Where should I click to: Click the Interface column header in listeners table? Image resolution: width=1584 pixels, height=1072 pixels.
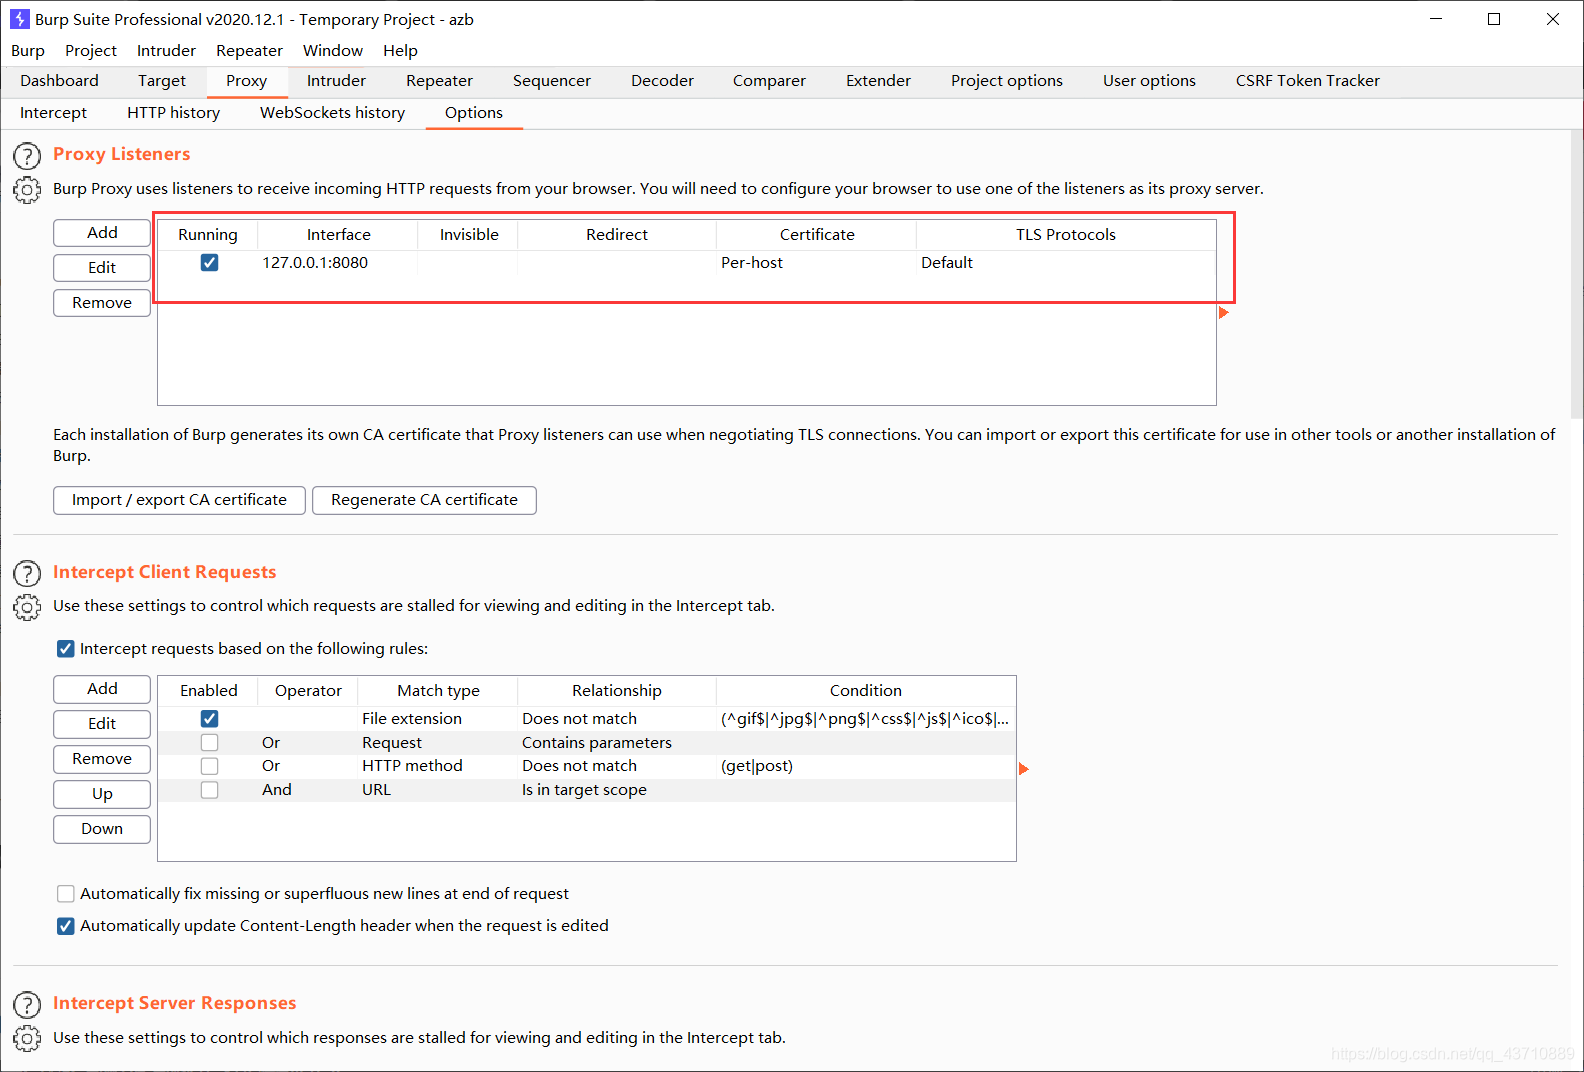tap(338, 235)
